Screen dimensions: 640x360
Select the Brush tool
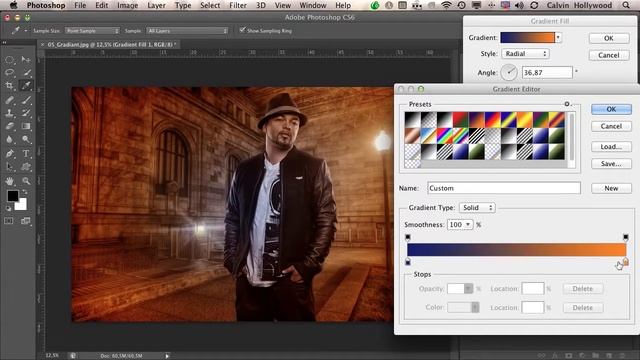26,100
